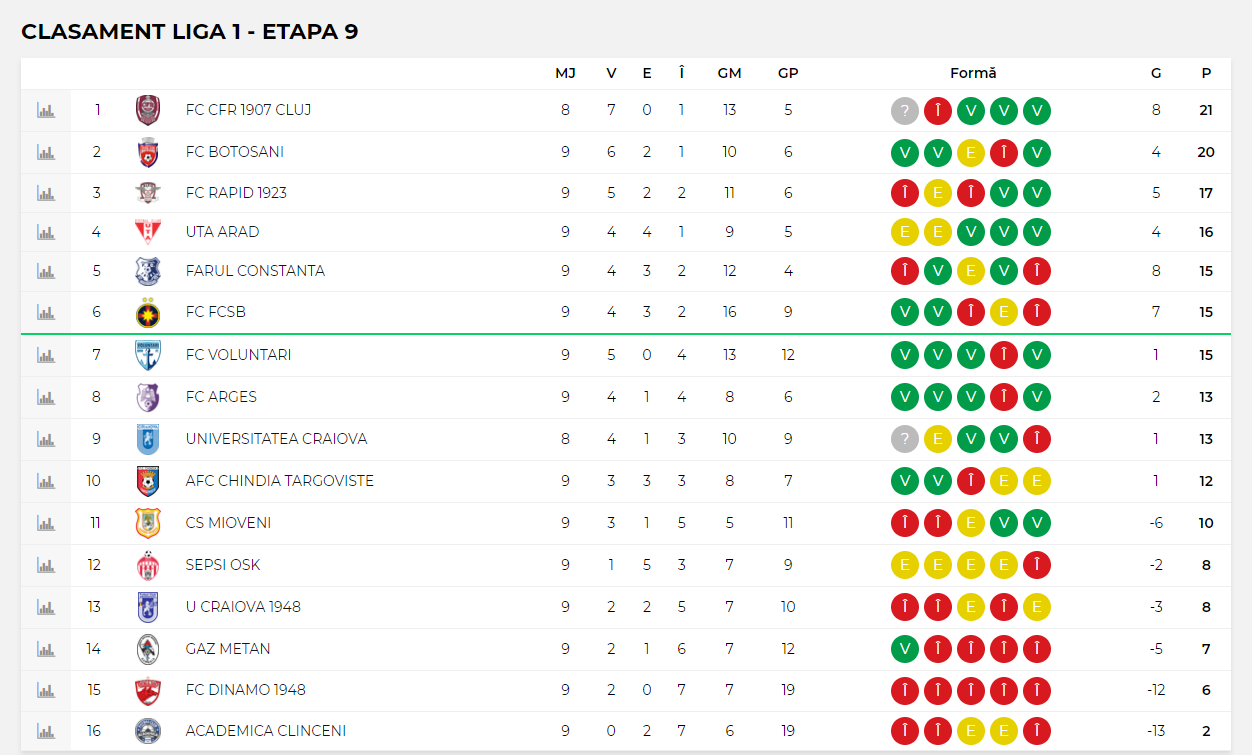Click the Sepsi OSK team name
The height and width of the screenshot is (755, 1252).
pyautogui.click(x=223, y=565)
